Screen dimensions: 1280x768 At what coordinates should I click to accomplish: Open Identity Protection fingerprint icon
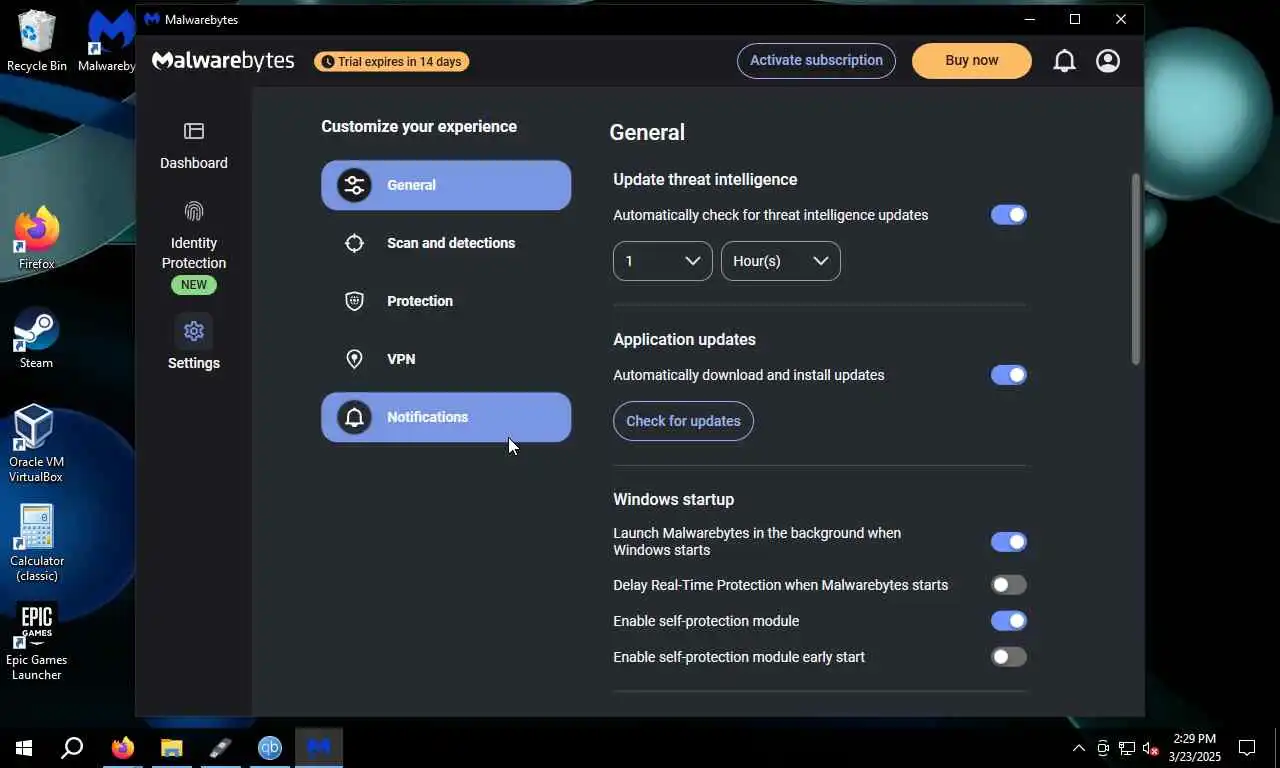click(194, 211)
